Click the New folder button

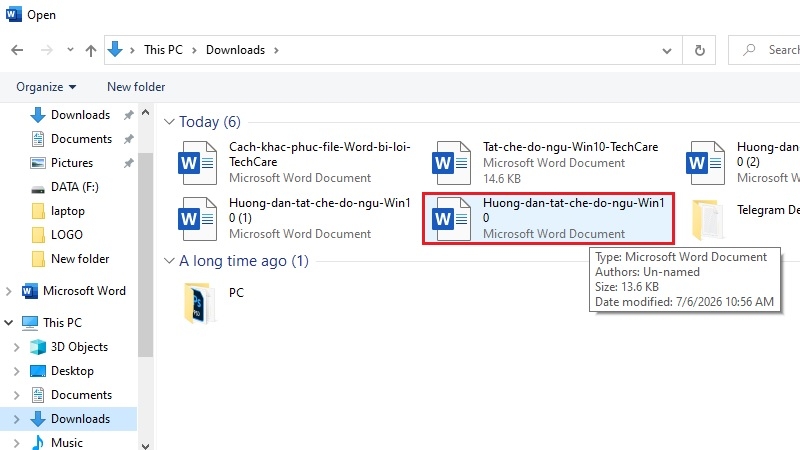136,87
